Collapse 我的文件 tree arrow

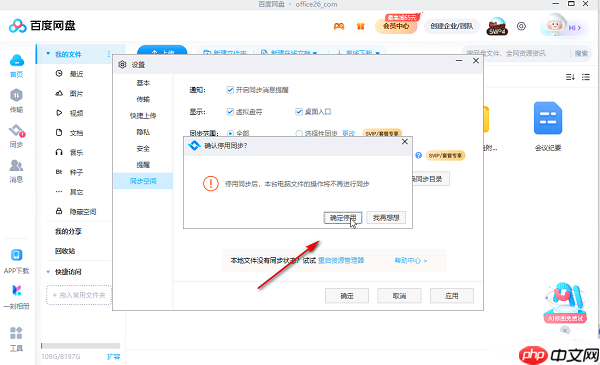[x=48, y=54]
